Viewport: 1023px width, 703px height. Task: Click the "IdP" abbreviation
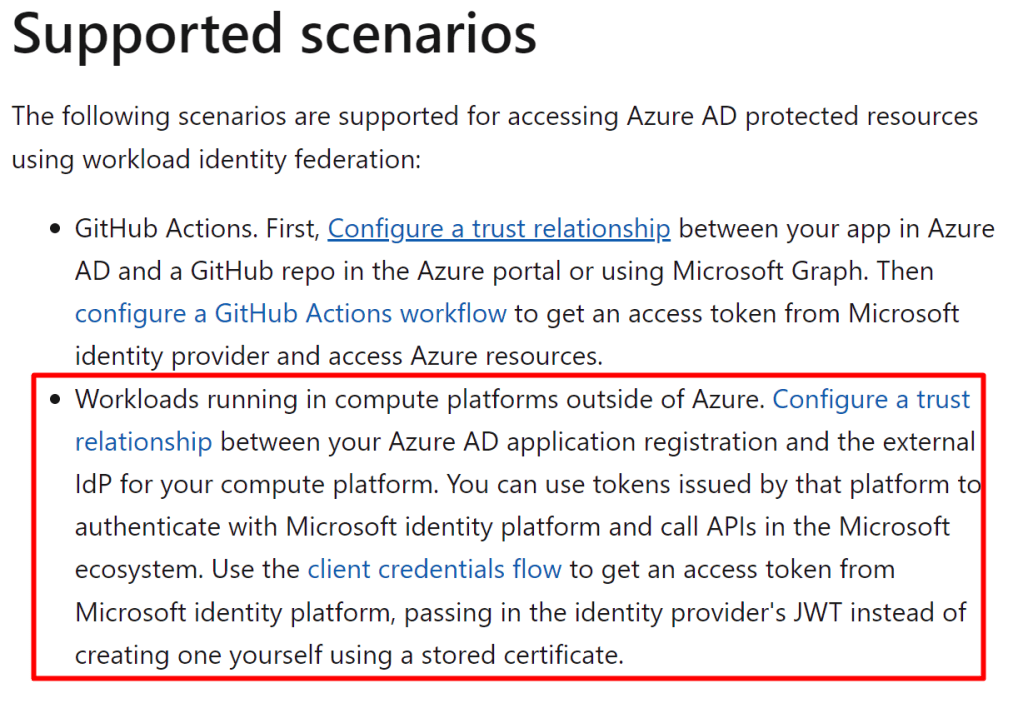(x=93, y=485)
